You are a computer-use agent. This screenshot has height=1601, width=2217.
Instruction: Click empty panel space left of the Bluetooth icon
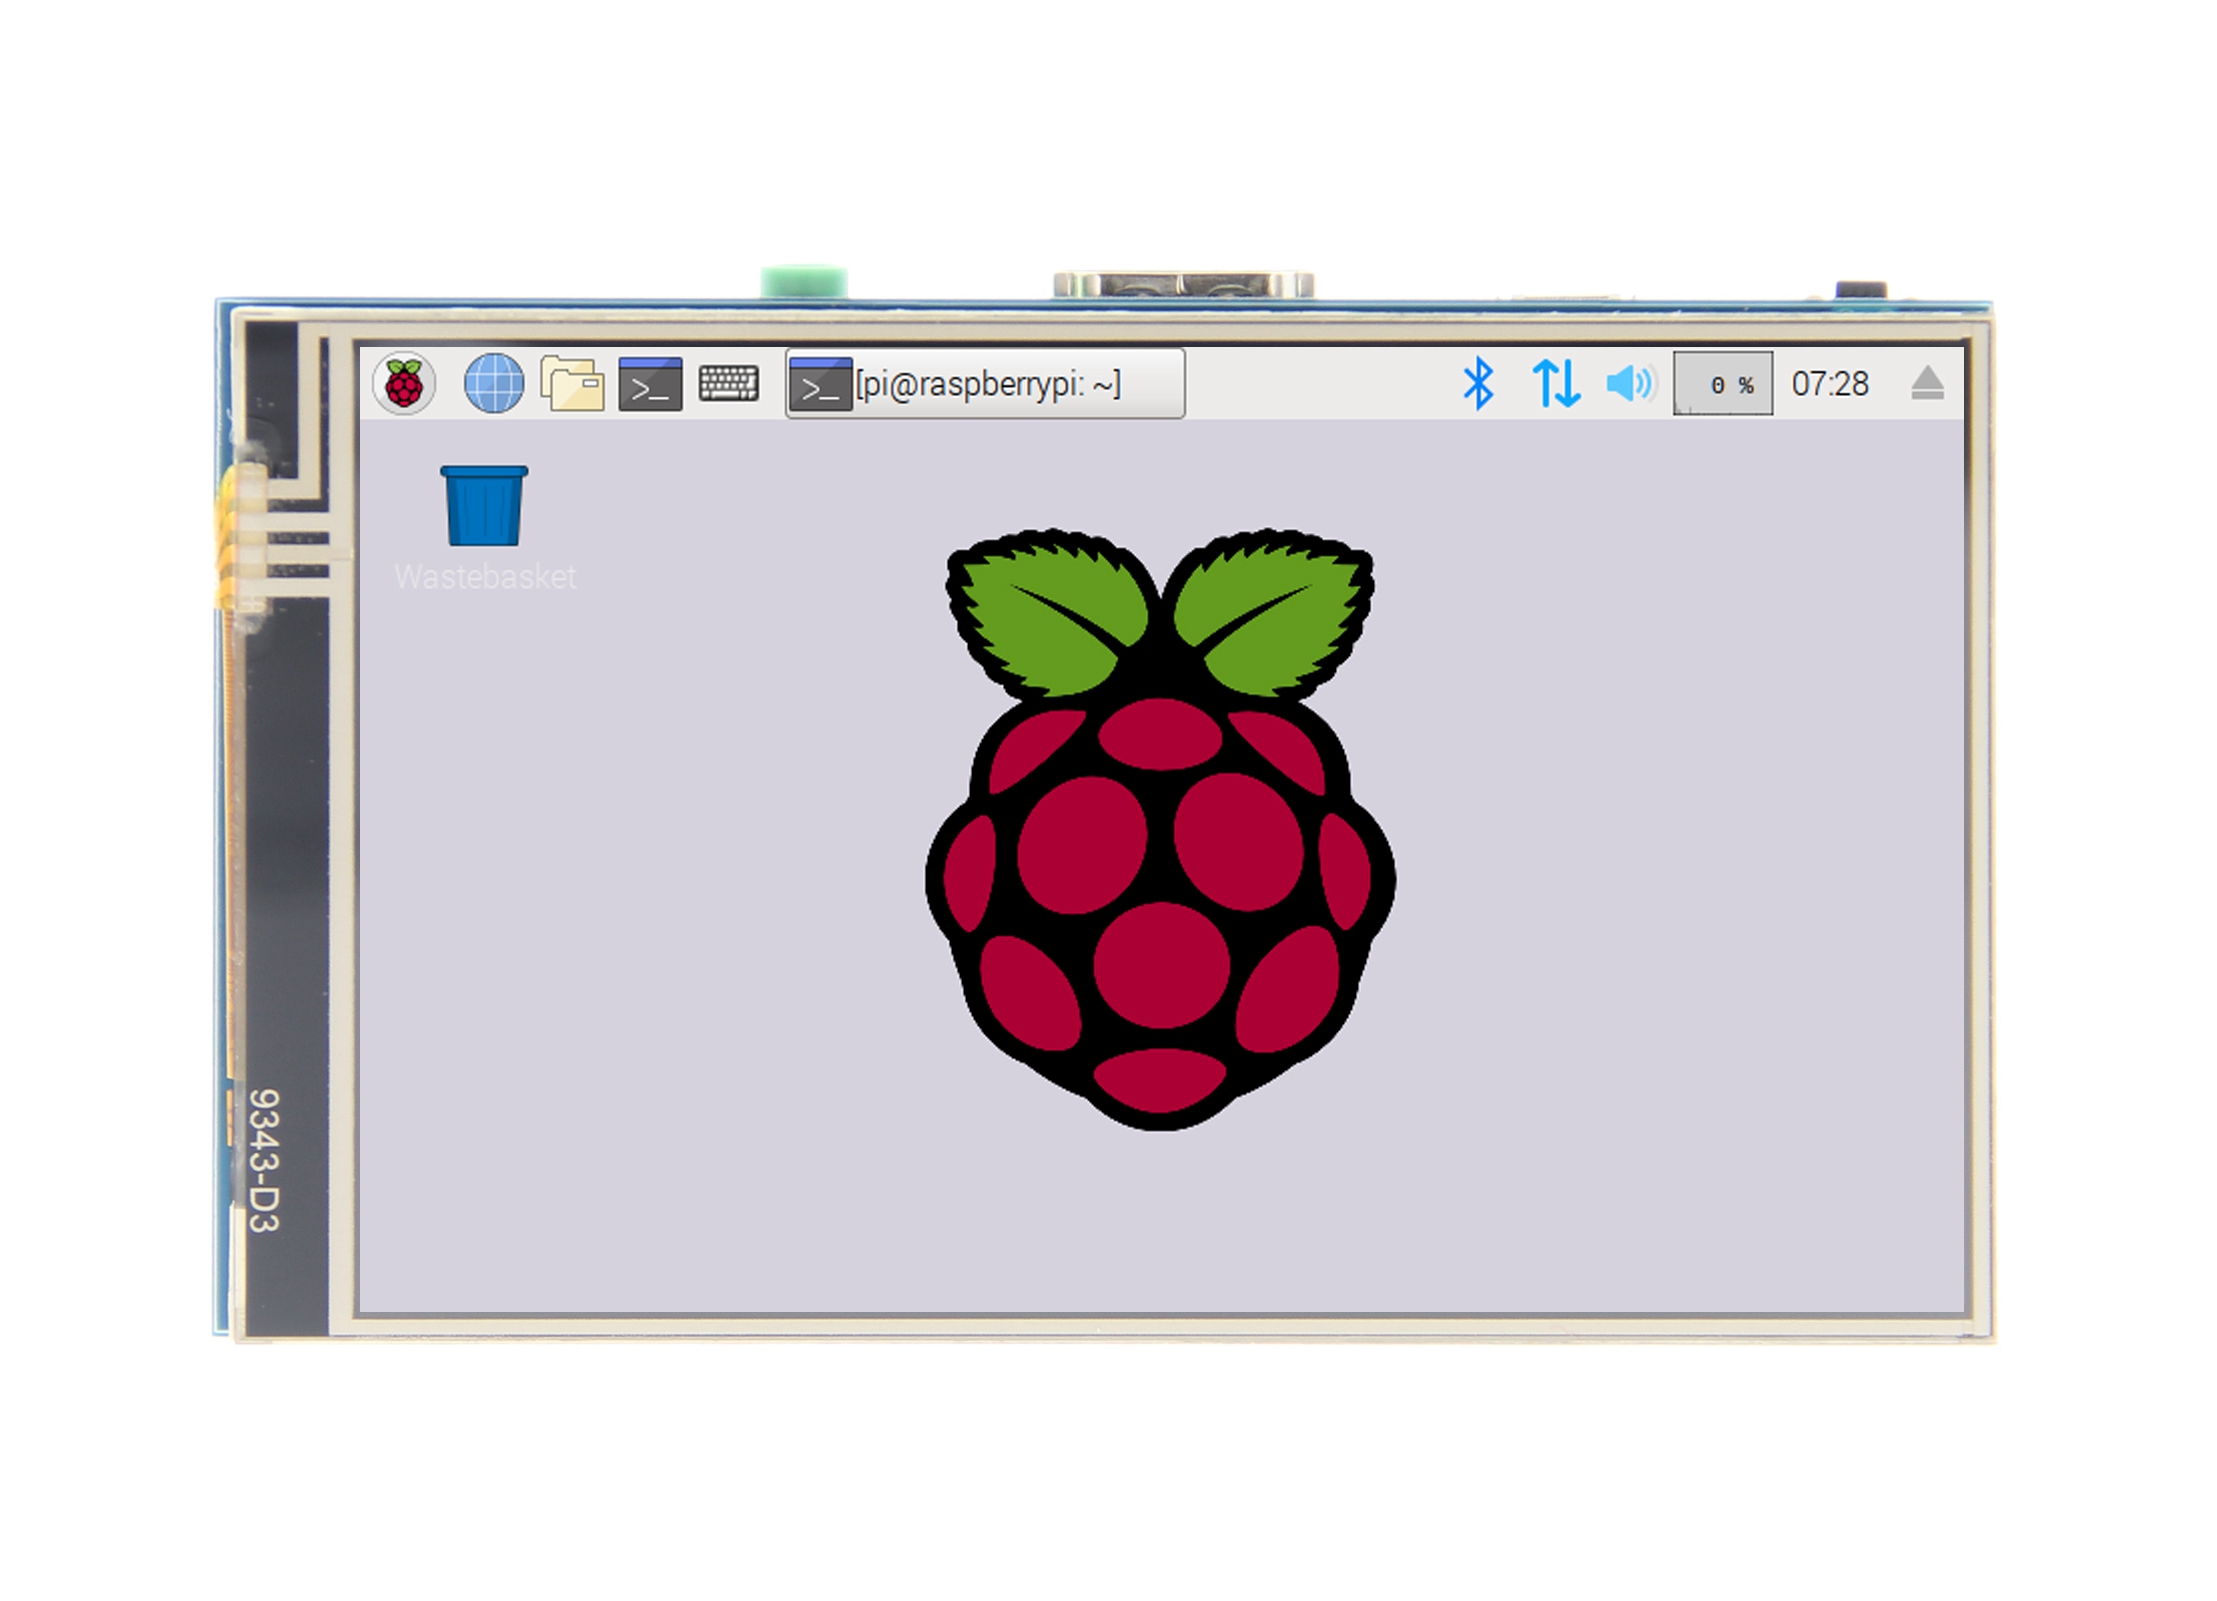click(x=1320, y=383)
